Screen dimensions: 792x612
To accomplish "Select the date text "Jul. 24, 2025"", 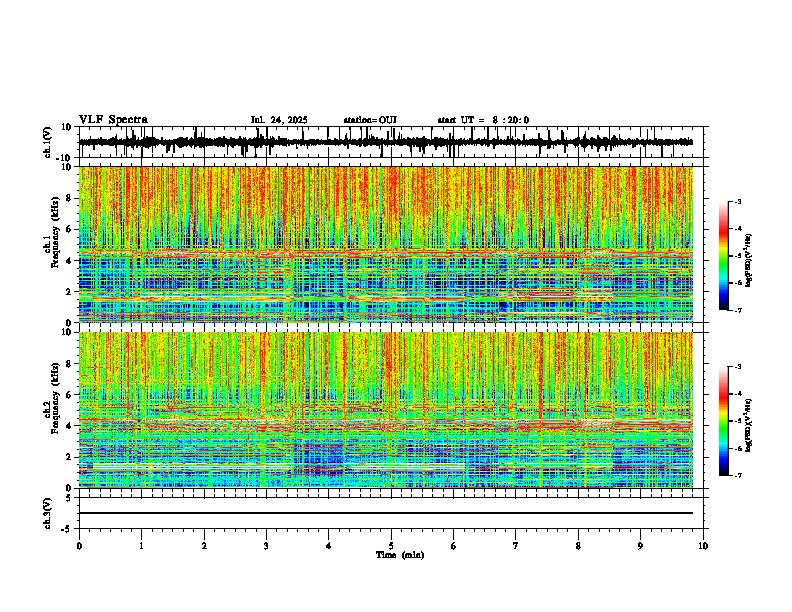I will pos(279,120).
